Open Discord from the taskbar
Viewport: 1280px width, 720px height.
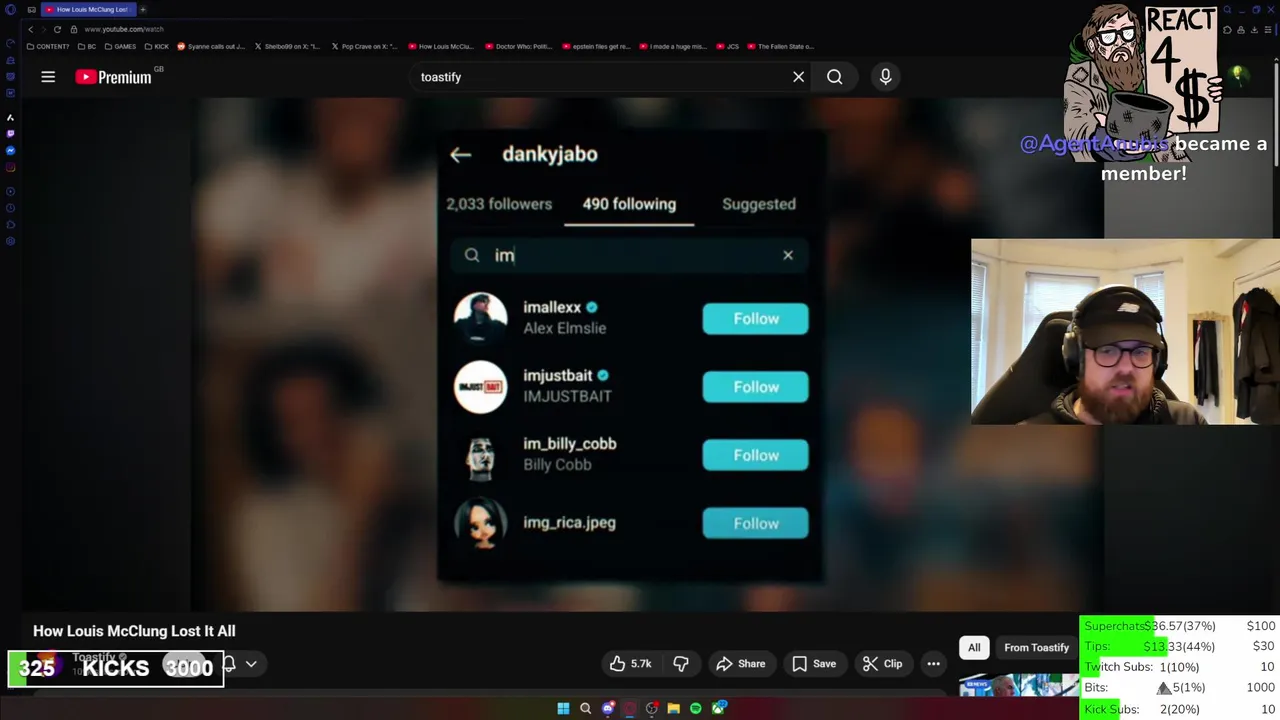607,709
